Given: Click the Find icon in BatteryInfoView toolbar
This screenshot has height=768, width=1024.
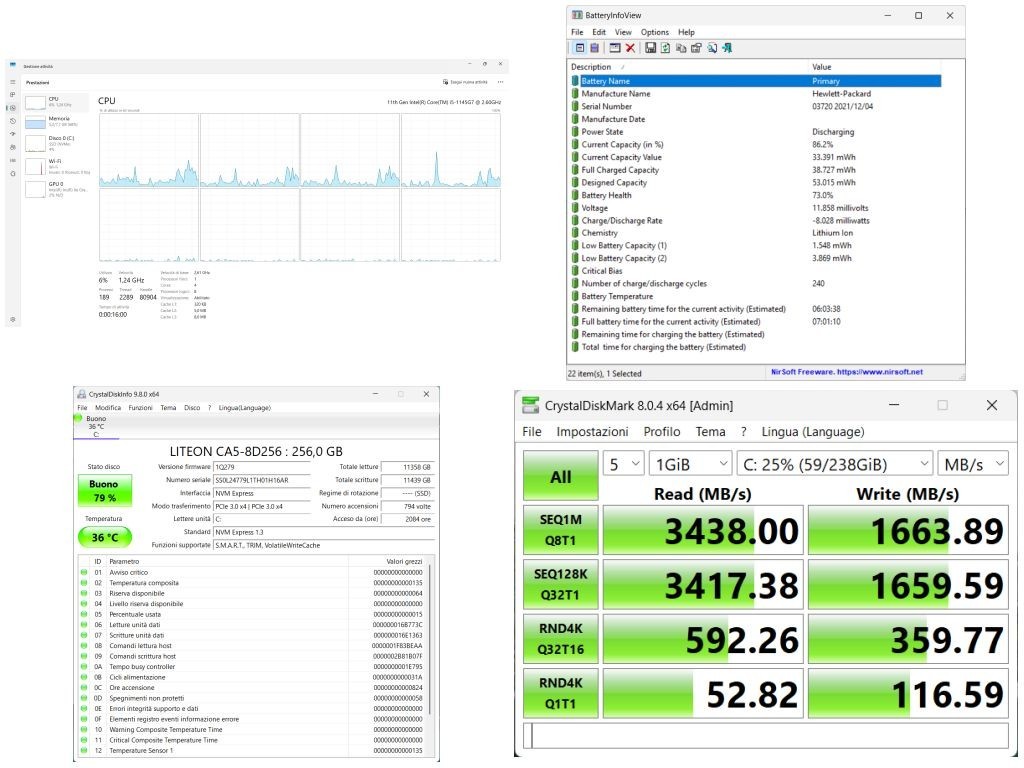Looking at the screenshot, I should point(712,48).
